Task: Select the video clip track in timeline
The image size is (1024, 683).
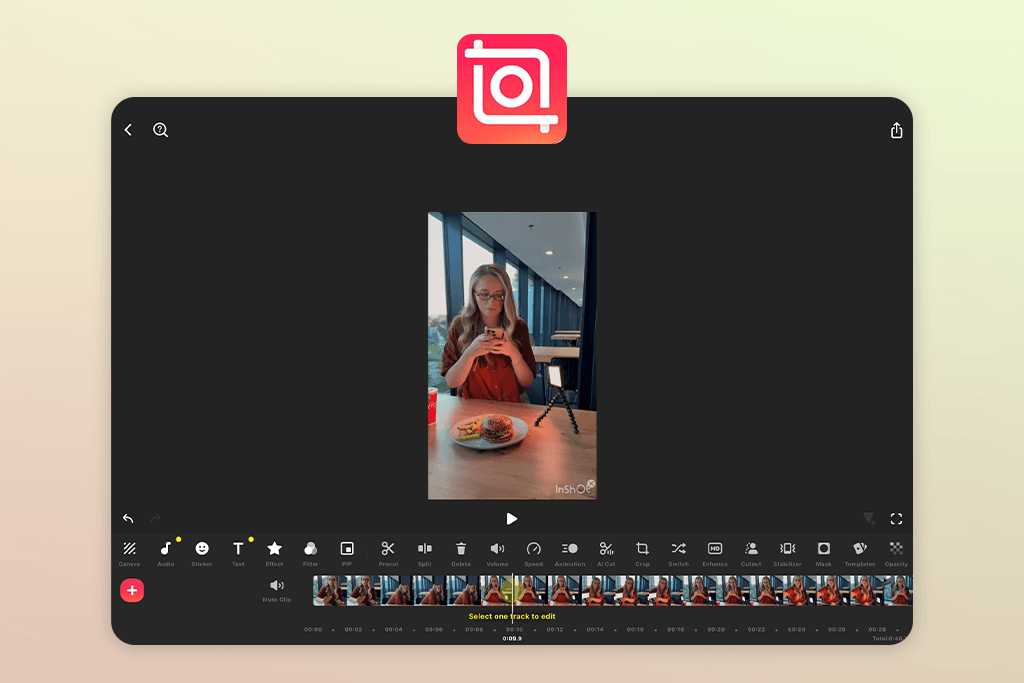Action: click(613, 590)
